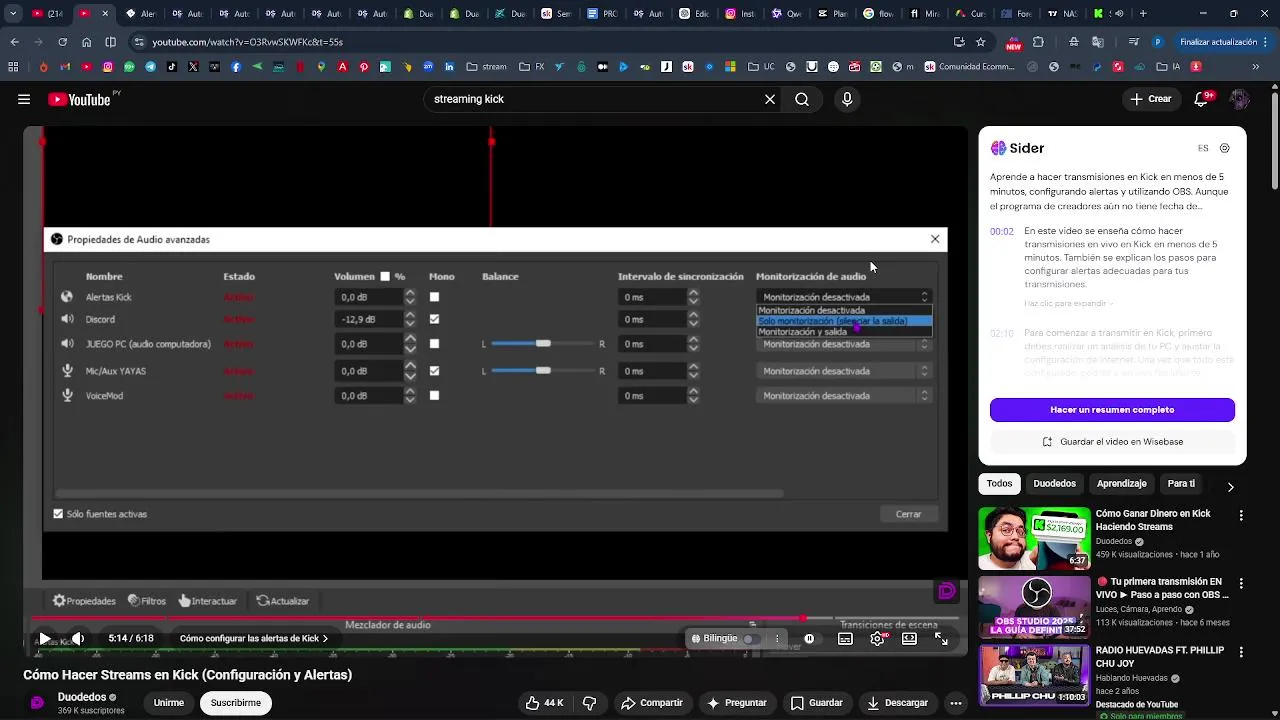The width and height of the screenshot is (1280, 720).
Task: Go back in browser history
Action: (14, 42)
